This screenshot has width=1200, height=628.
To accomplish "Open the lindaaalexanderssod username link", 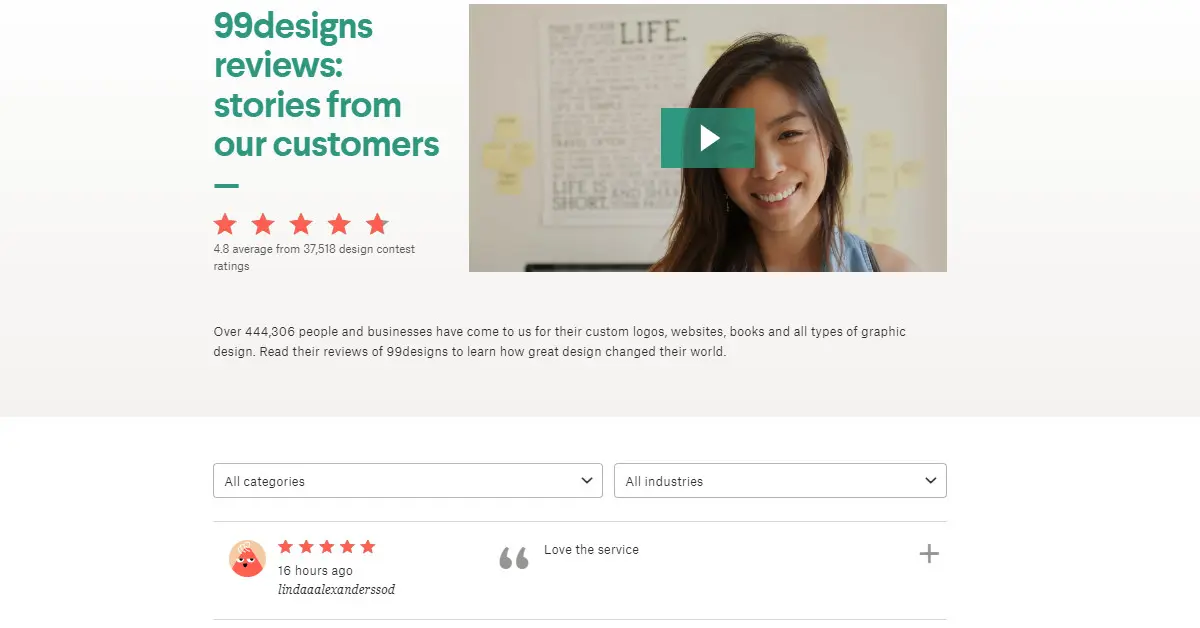I will coord(336,590).
